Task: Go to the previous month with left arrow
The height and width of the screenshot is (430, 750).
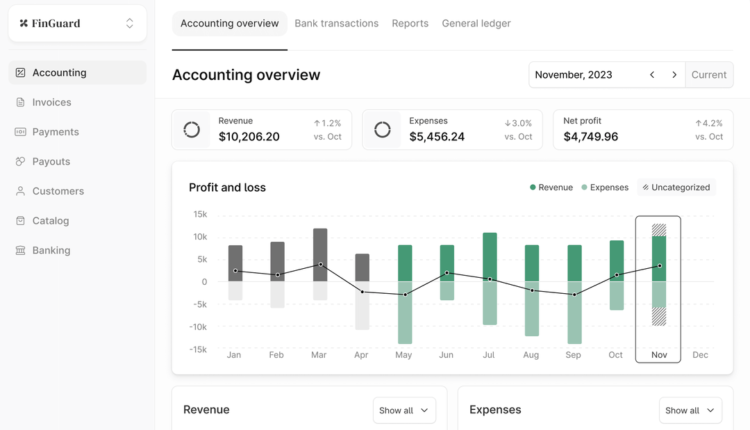Action: pos(652,75)
